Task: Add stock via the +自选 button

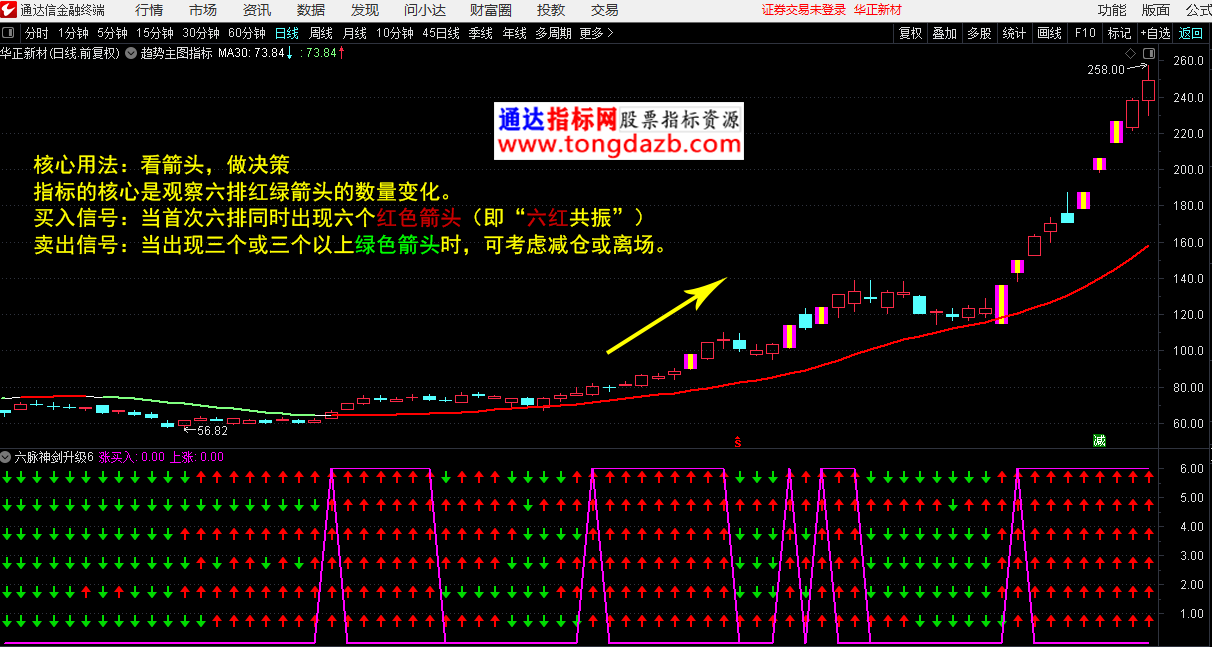Action: [x=1155, y=33]
